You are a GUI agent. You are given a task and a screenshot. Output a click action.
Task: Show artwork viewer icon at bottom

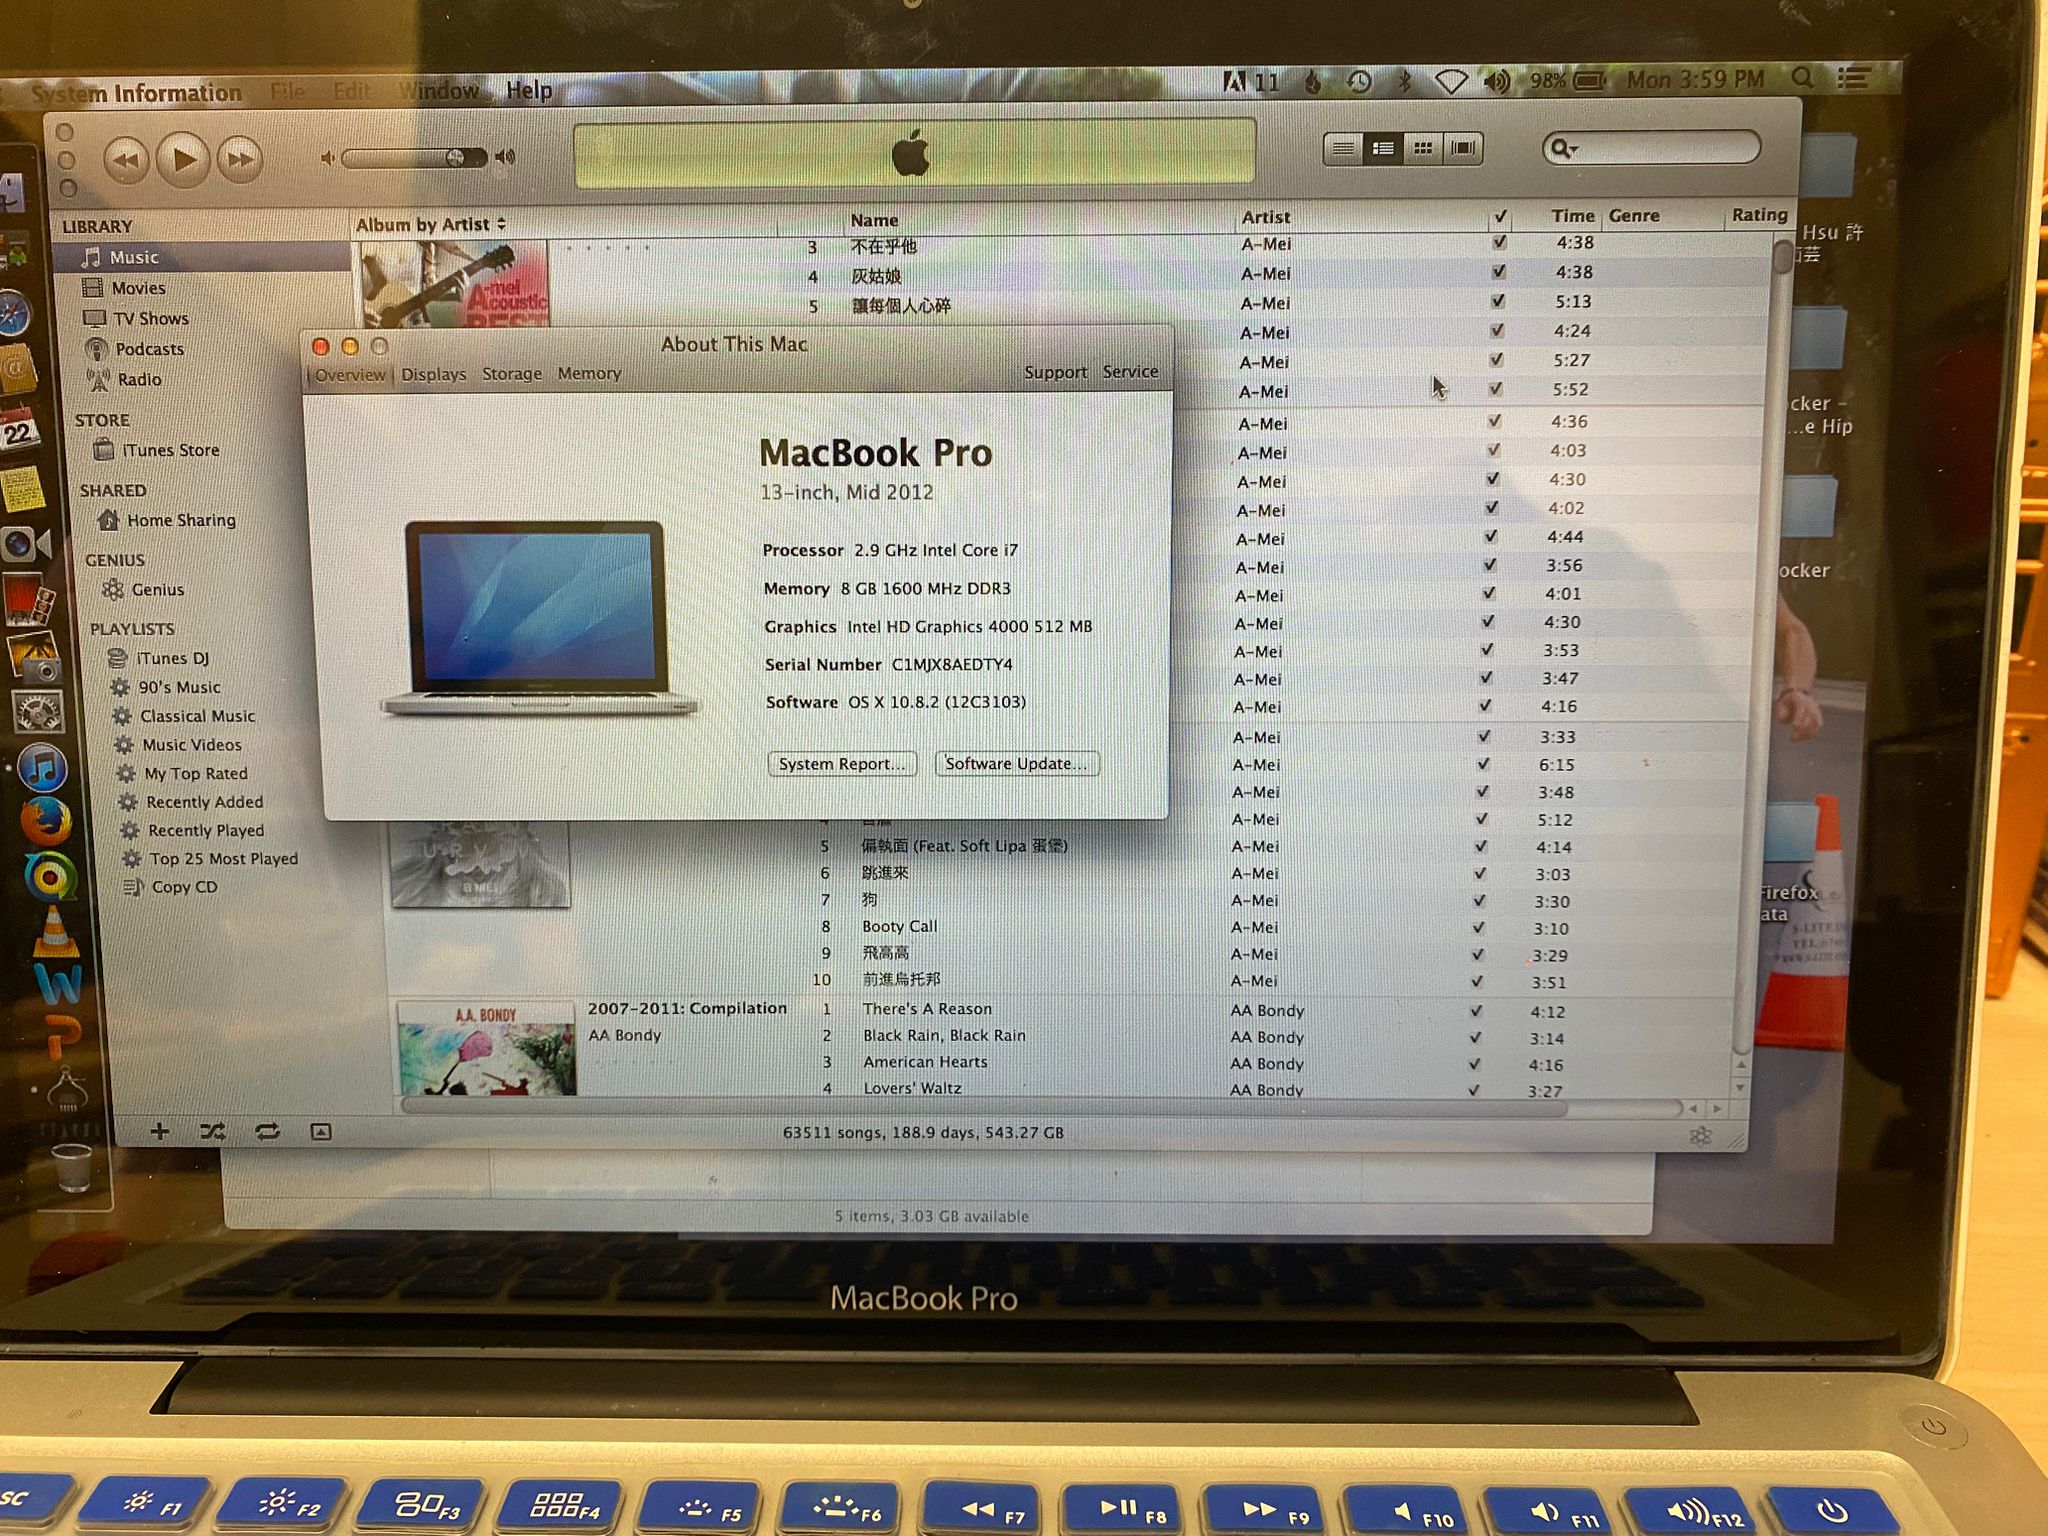pyautogui.click(x=320, y=1132)
